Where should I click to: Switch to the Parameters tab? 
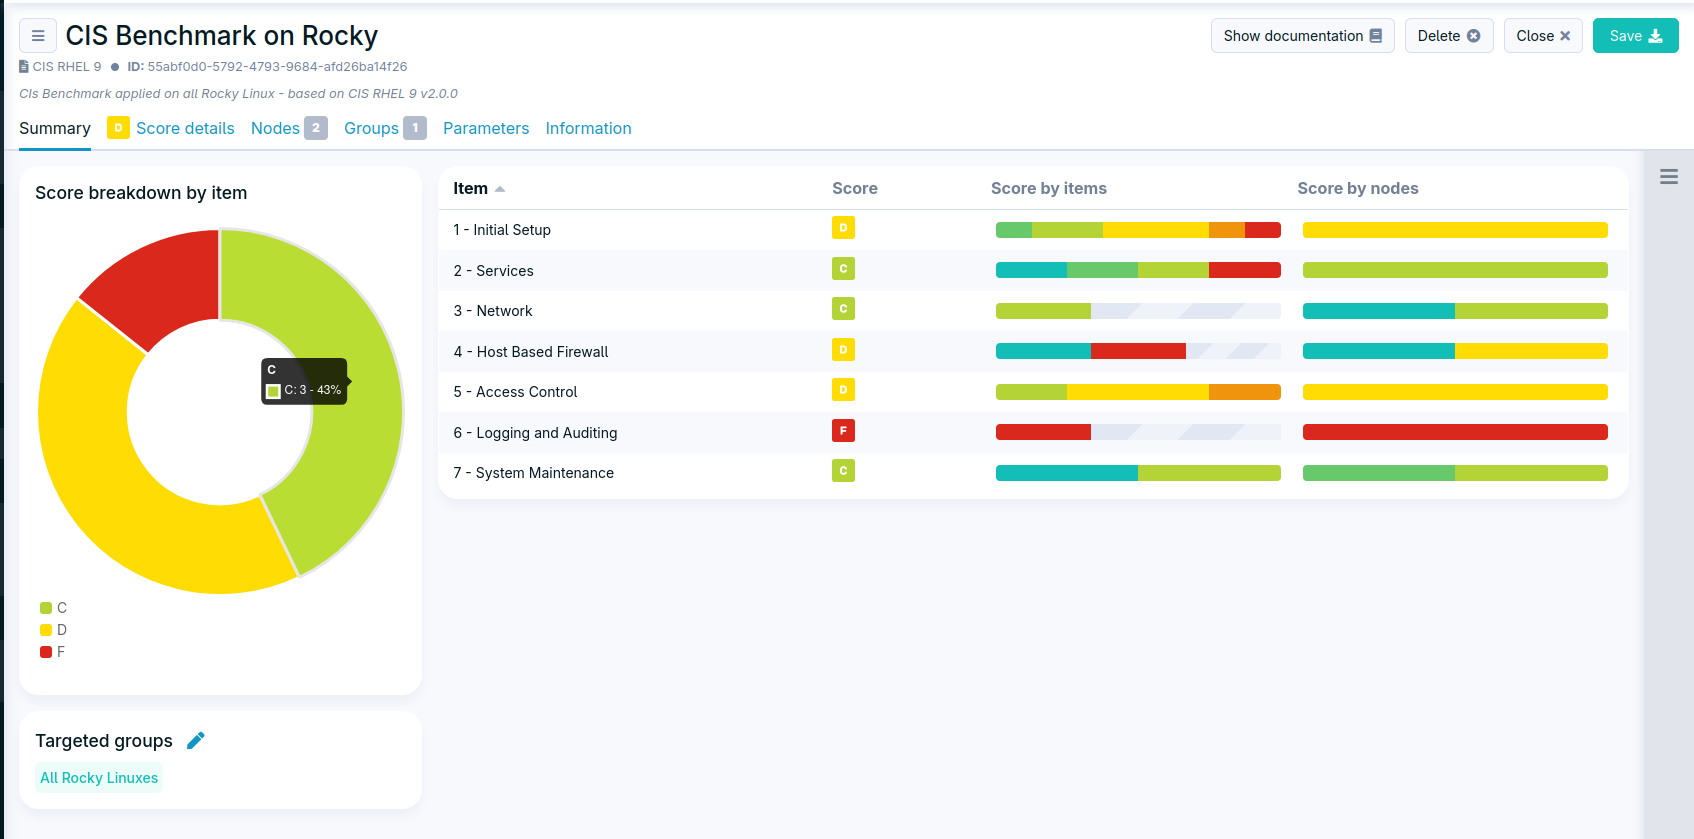[x=485, y=128]
